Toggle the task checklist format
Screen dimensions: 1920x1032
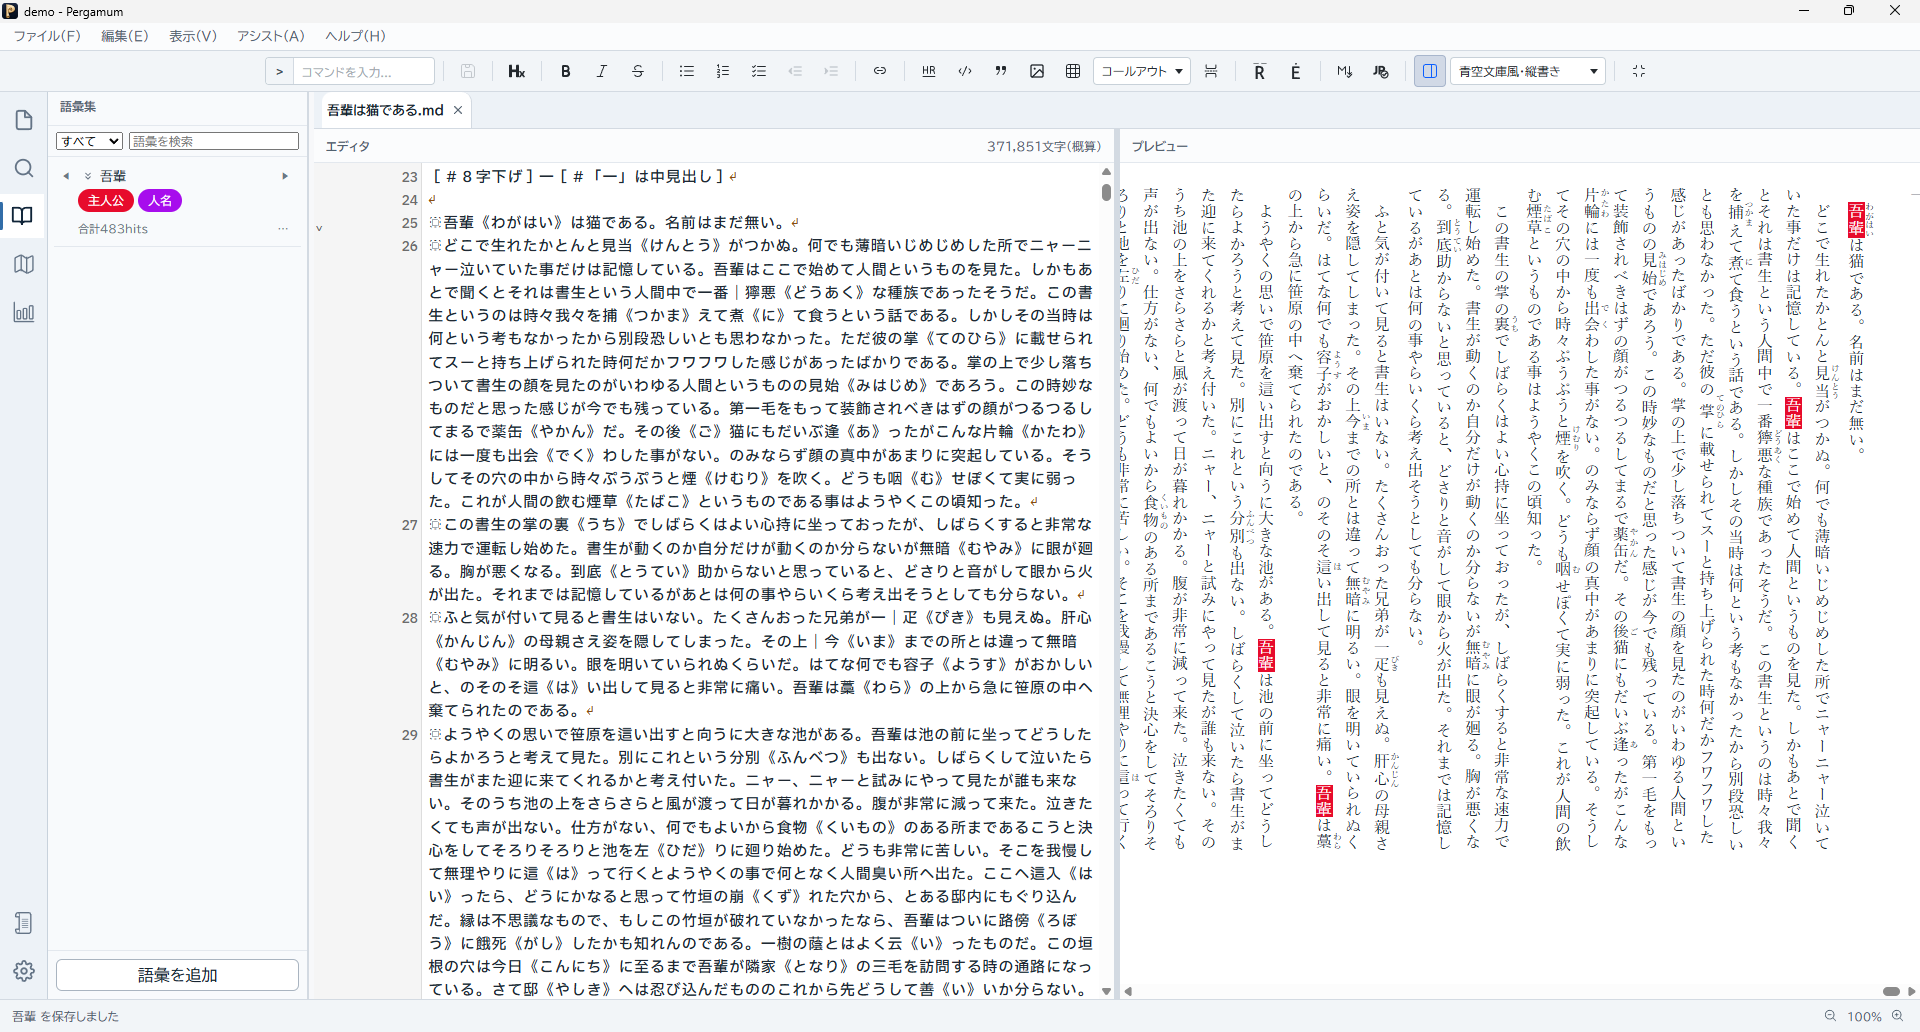(759, 71)
